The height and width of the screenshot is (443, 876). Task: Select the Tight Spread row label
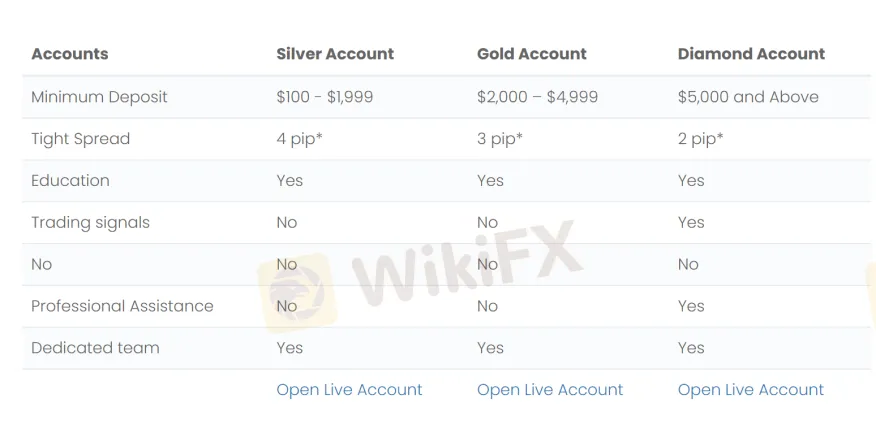pyautogui.click(x=80, y=139)
